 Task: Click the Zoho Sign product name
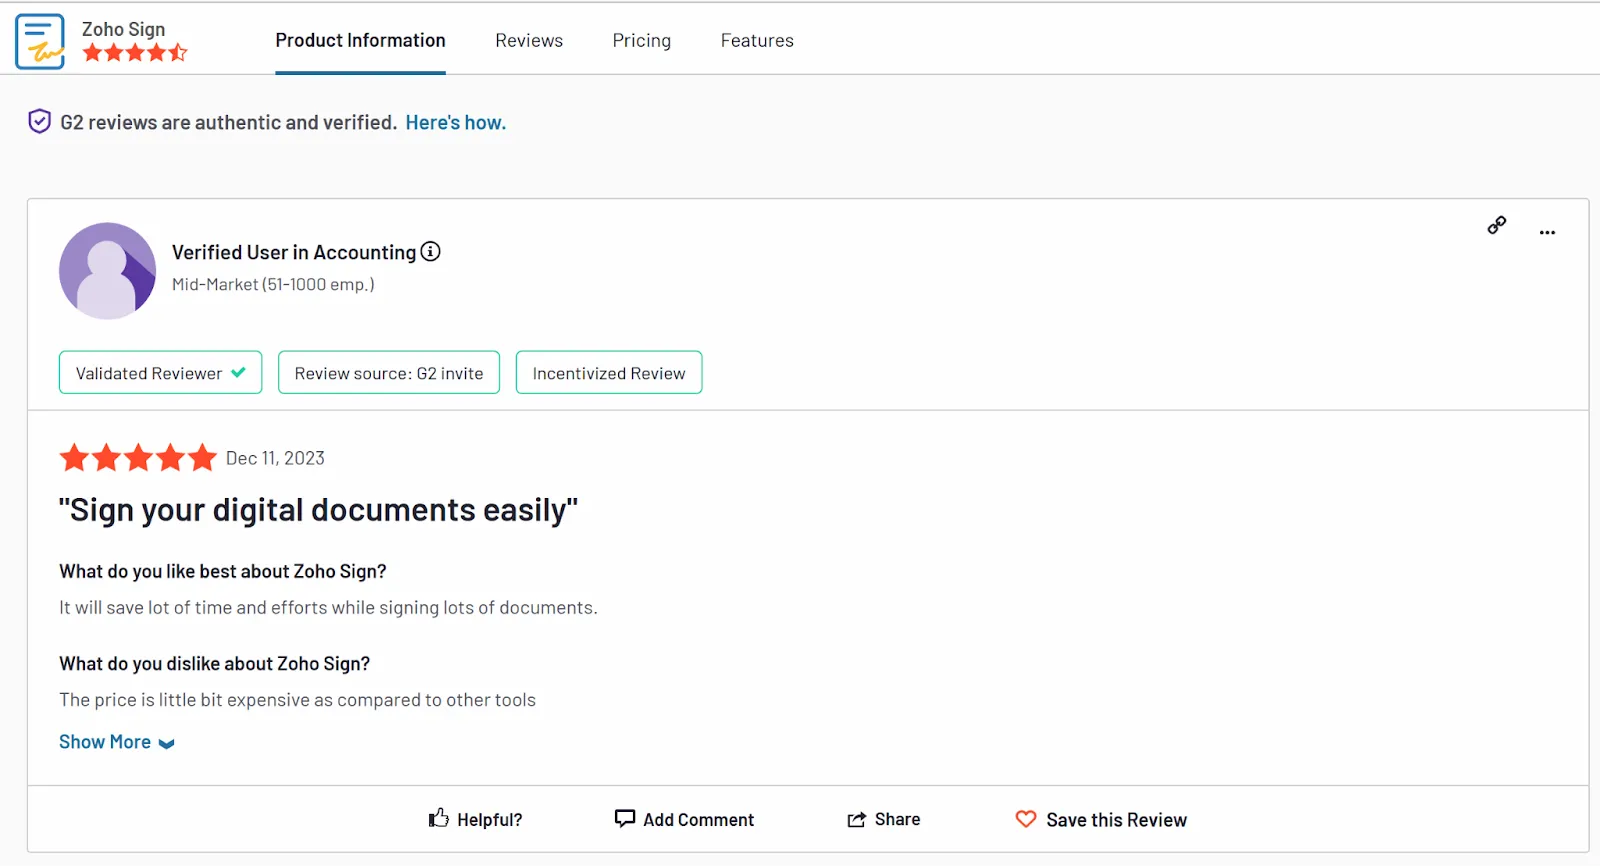pyautogui.click(x=124, y=29)
